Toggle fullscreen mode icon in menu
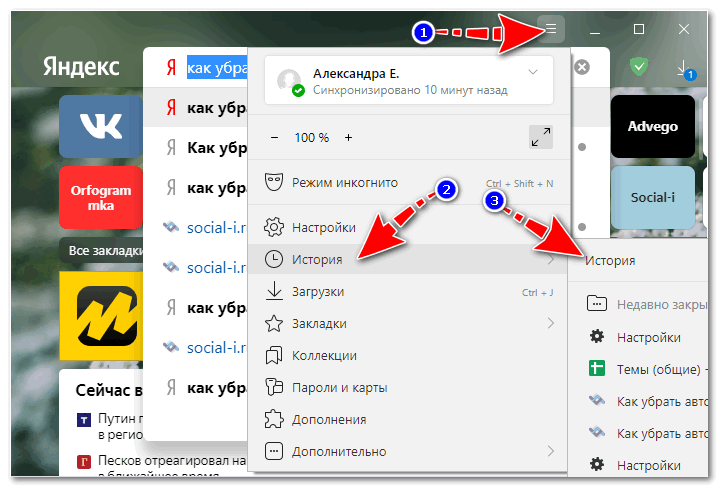Screen dimensions: 719x488 pos(541,137)
